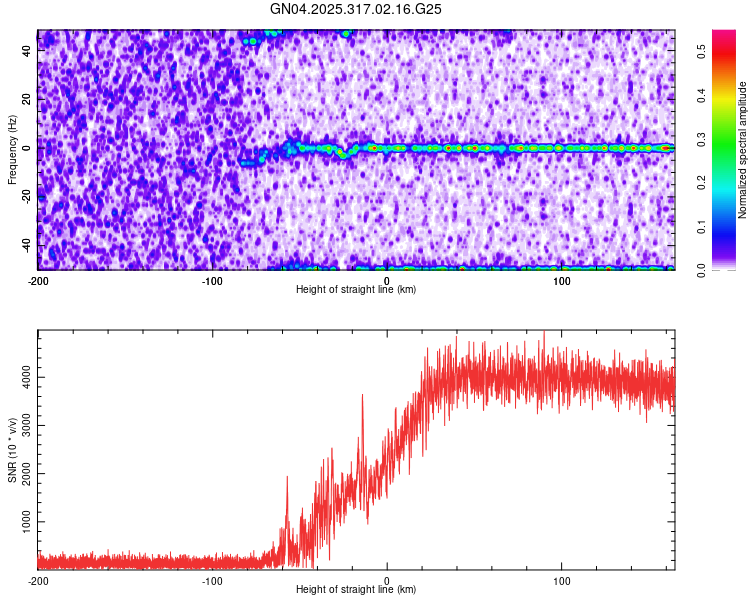Click the 'SNR (10 * v/v)' axis label
The width and height of the screenshot is (750, 600).
[x=12, y=450]
